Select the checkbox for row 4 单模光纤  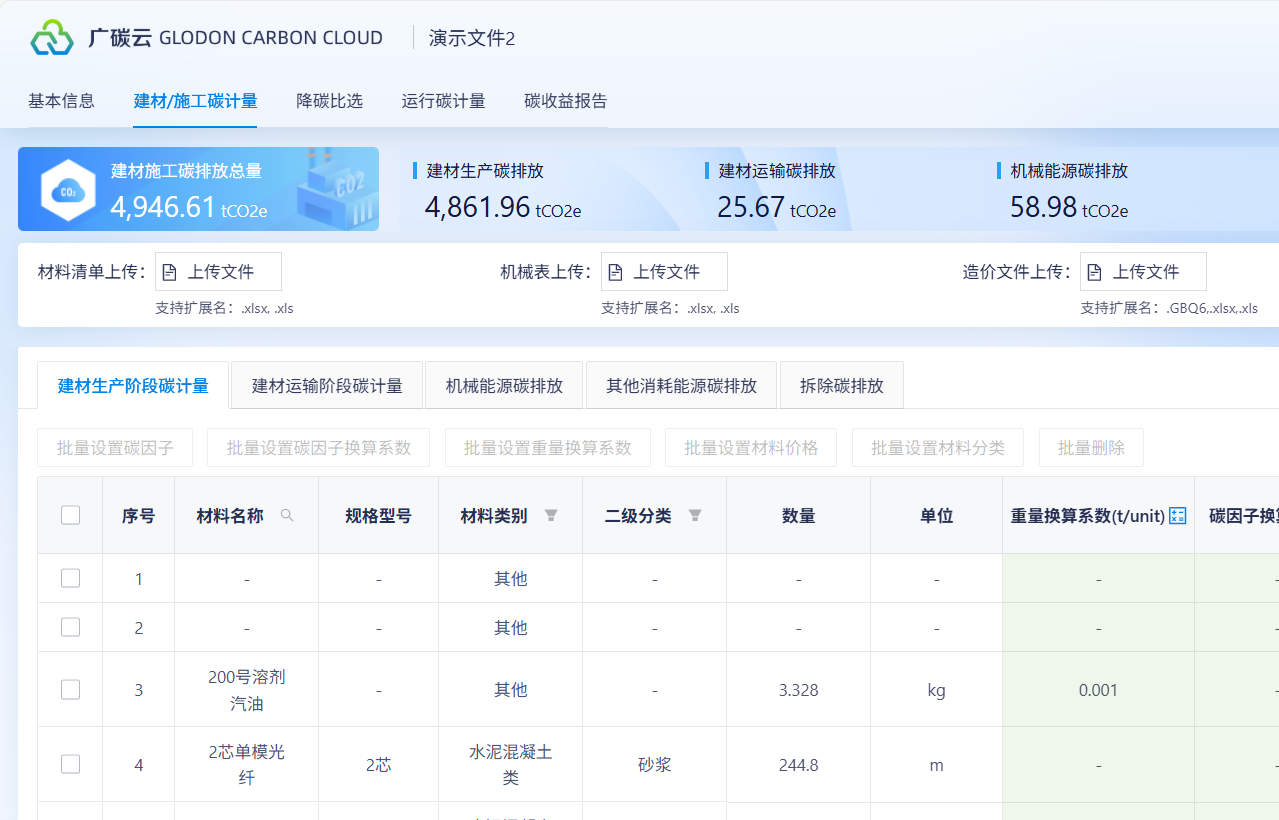coord(70,764)
